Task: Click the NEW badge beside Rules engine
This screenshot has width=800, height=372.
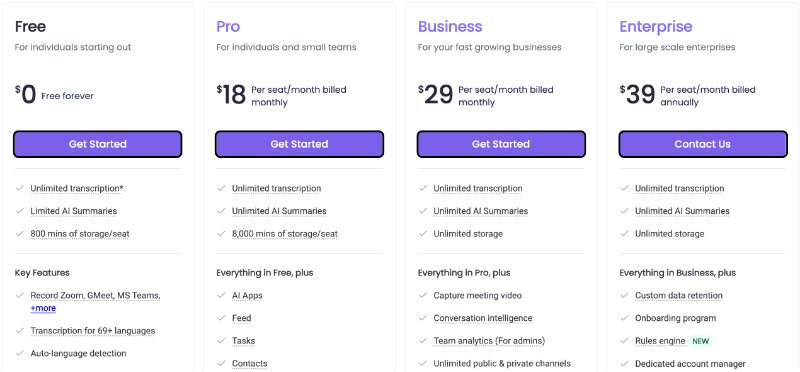Action: pyautogui.click(x=701, y=341)
